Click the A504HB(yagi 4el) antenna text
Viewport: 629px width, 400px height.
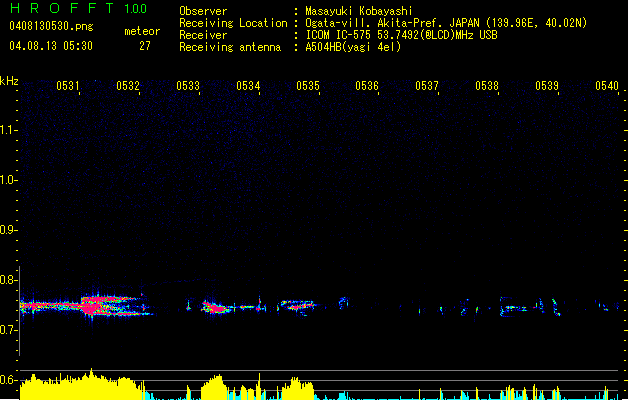tap(353, 47)
